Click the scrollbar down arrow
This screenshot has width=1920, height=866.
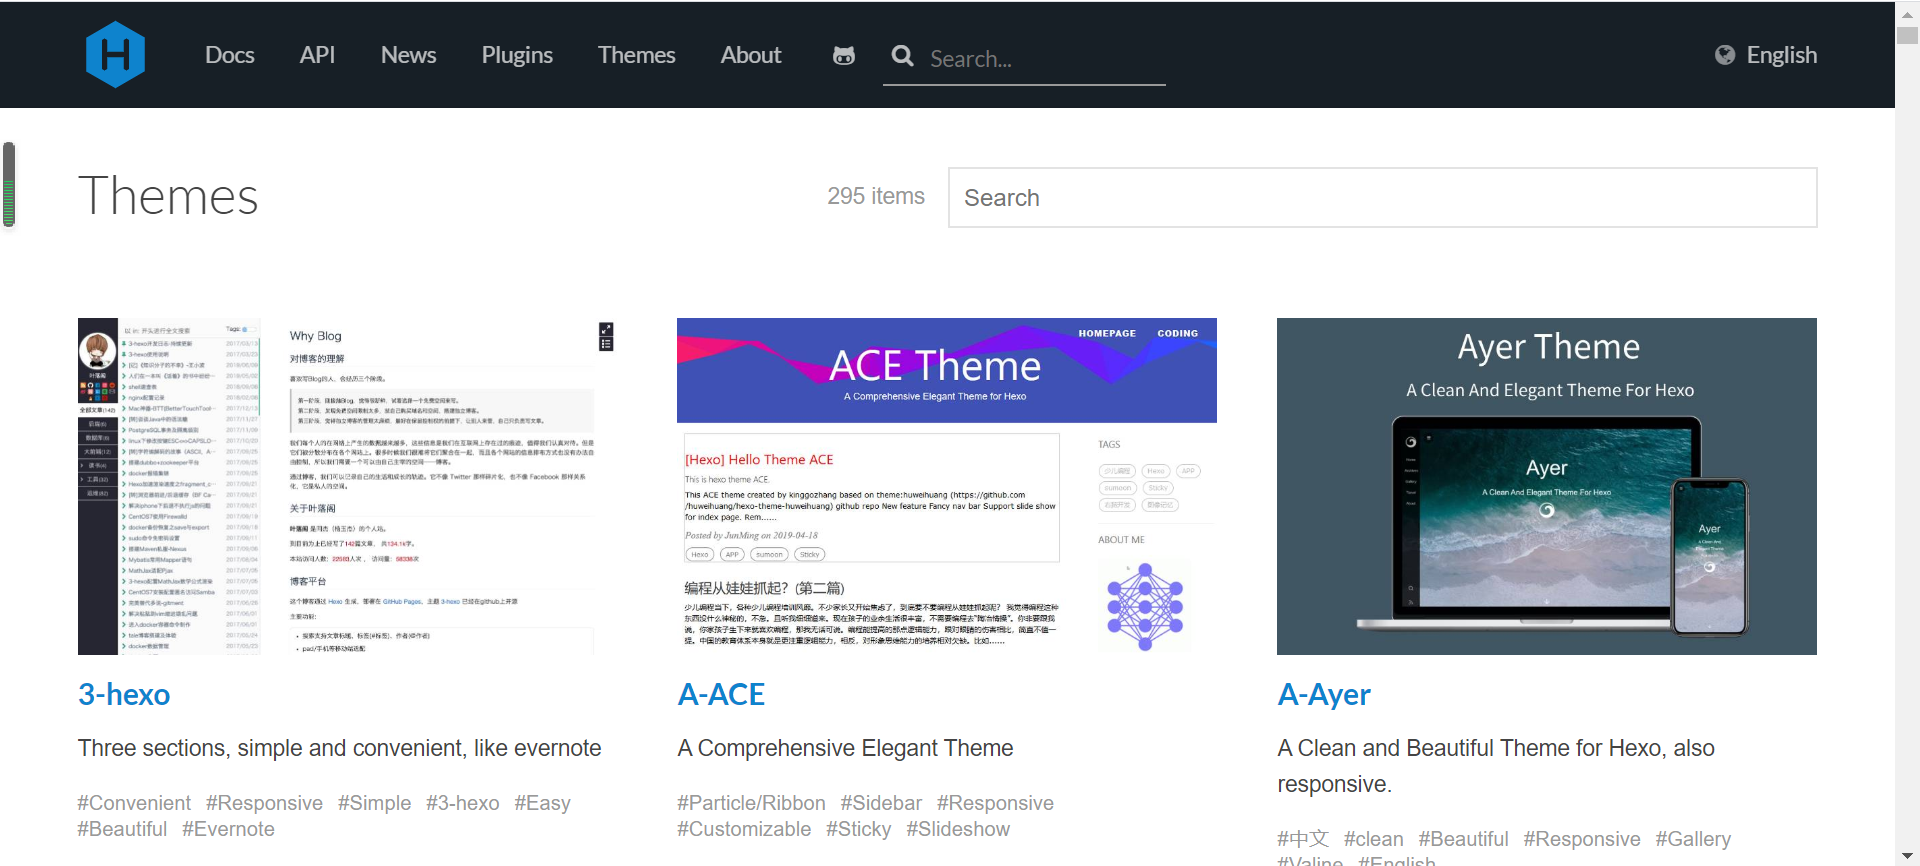1907,854
